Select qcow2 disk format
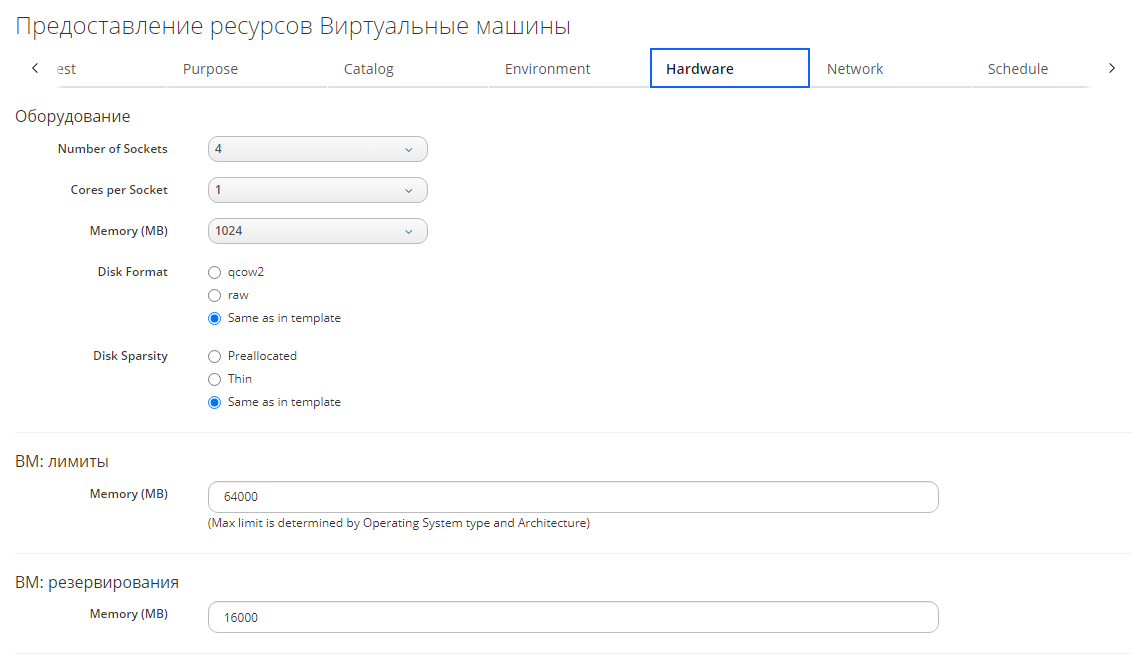The height and width of the screenshot is (662, 1145). click(214, 272)
